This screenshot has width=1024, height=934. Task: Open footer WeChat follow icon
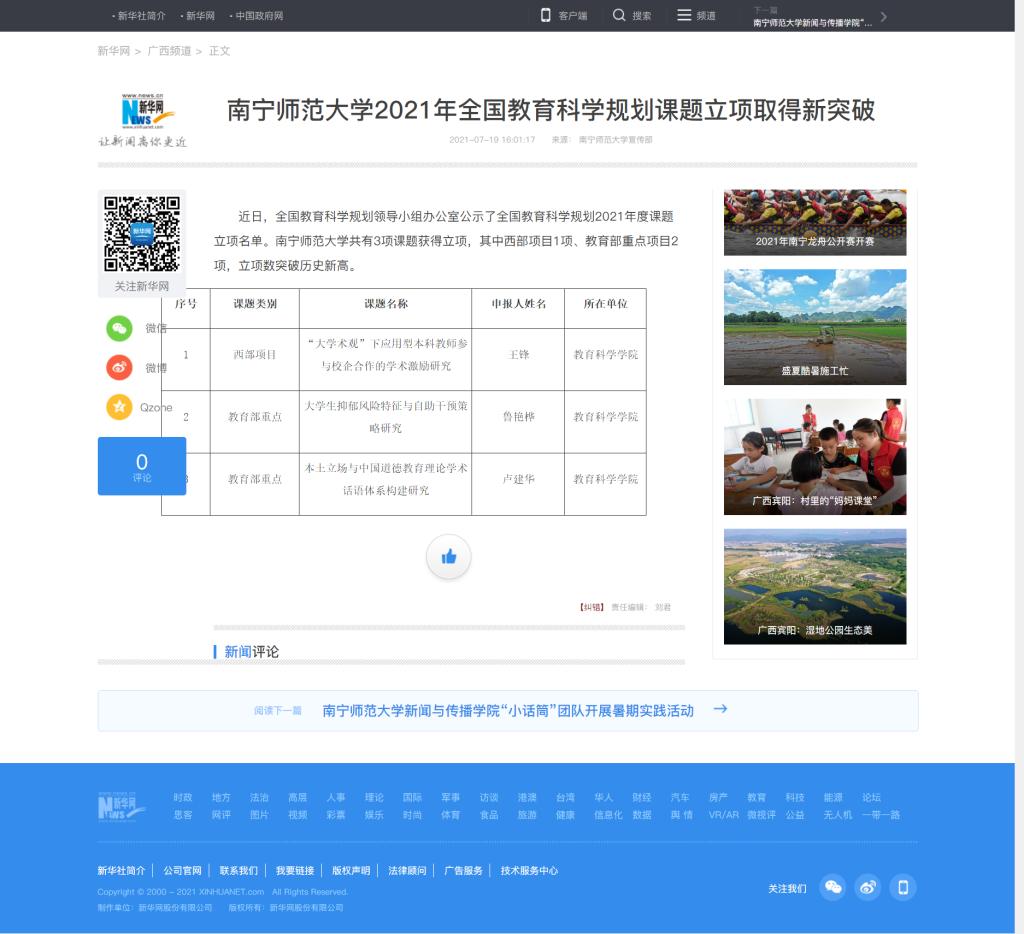(833, 888)
